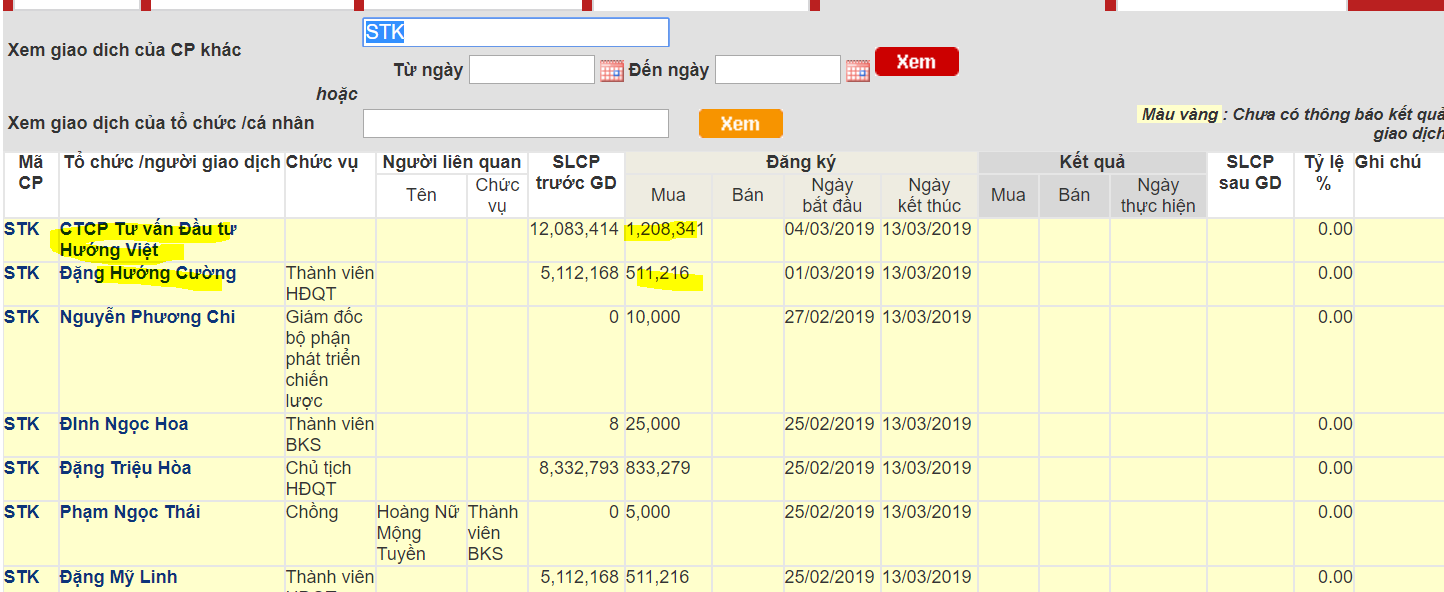Image resolution: width=1444 pixels, height=592 pixels.
Task: Open the Phạm Ngọc Thái link
Action: (x=130, y=512)
